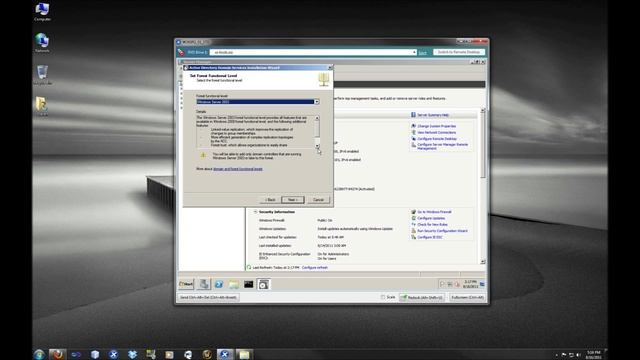This screenshot has height=360, width=640.
Task: Open Firefox from the host taskbar
Action: (x=58, y=354)
